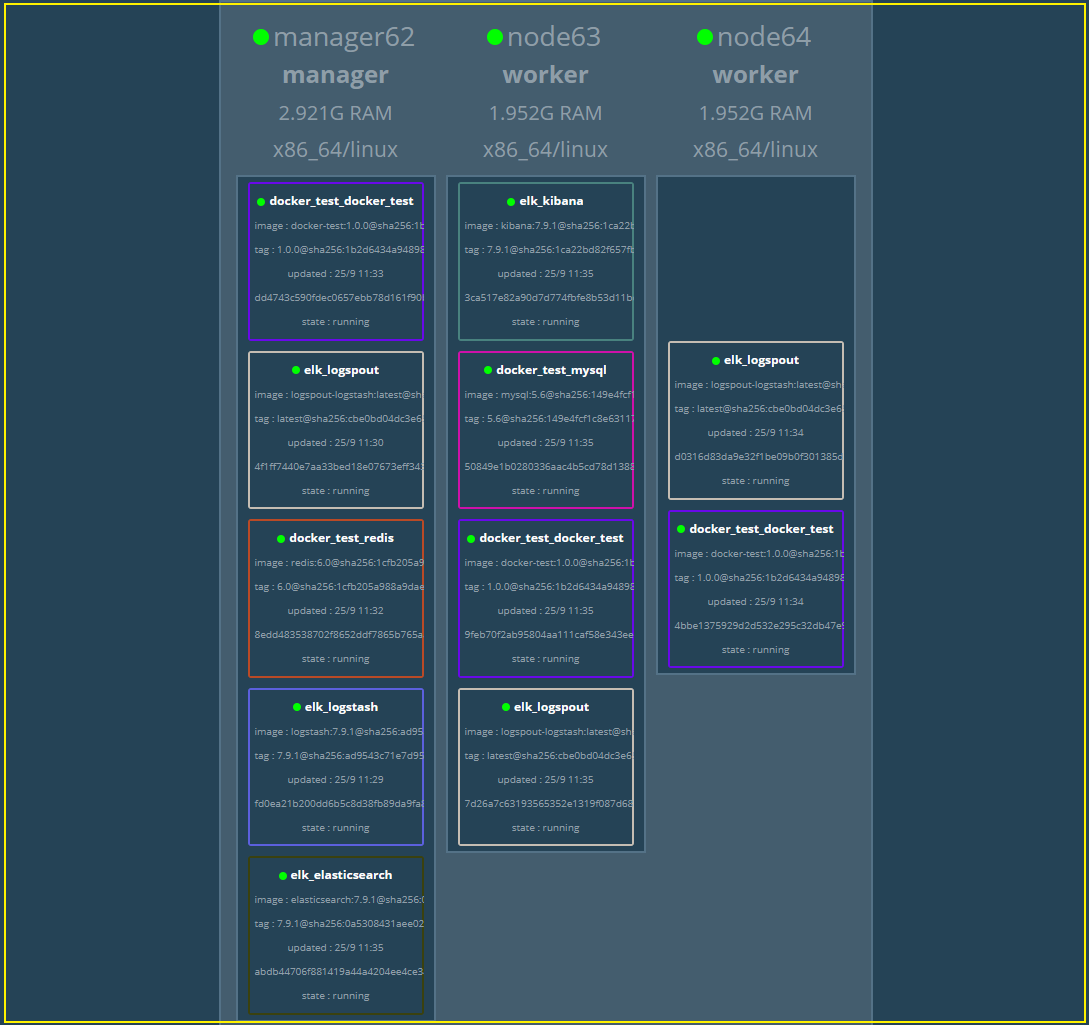
Task: Click the 2.921G RAM value
Action: click(335, 113)
